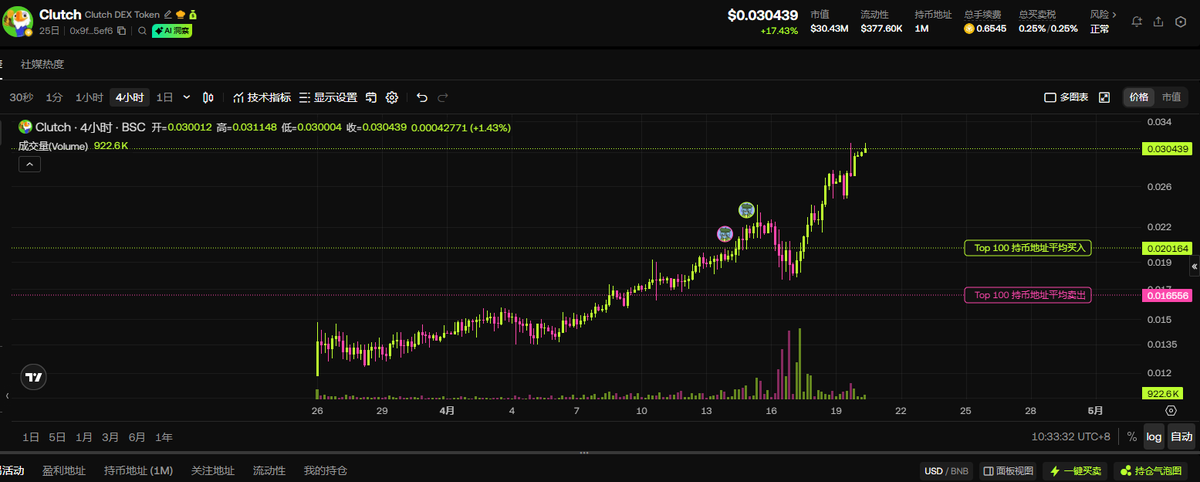Open 技术指标 indicators menu
The image size is (1200, 482).
(262, 98)
